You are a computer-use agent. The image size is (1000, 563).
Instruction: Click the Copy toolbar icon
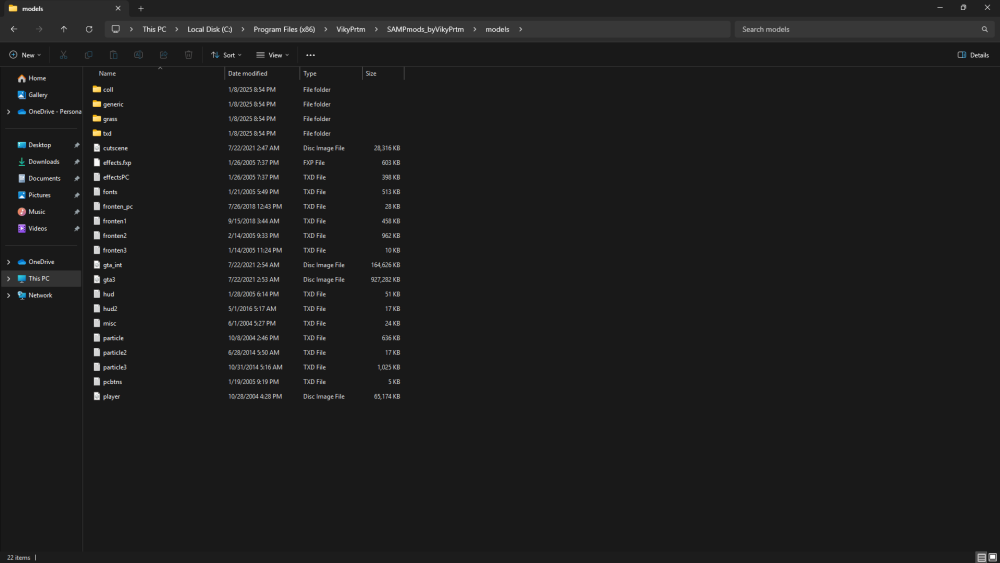89,55
